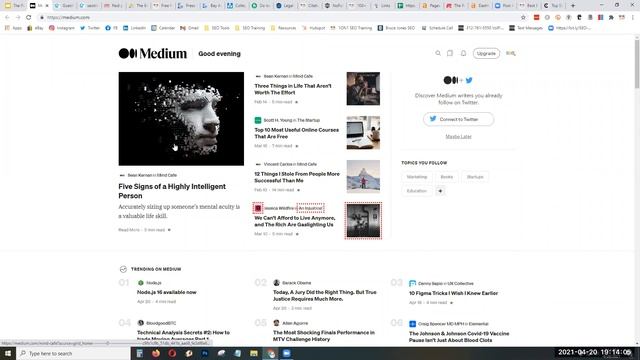The width and height of the screenshot is (640, 360).
Task: Open trending story The Most Shocking Finals Performance
Action: [324, 336]
